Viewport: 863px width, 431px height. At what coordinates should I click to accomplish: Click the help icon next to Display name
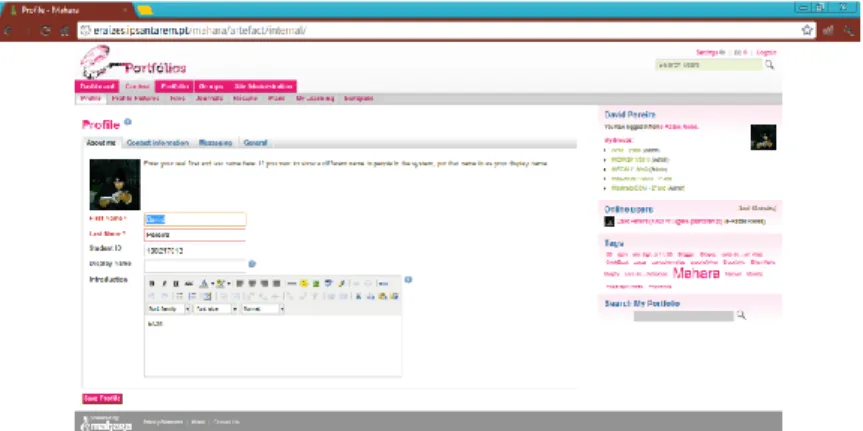point(252,264)
